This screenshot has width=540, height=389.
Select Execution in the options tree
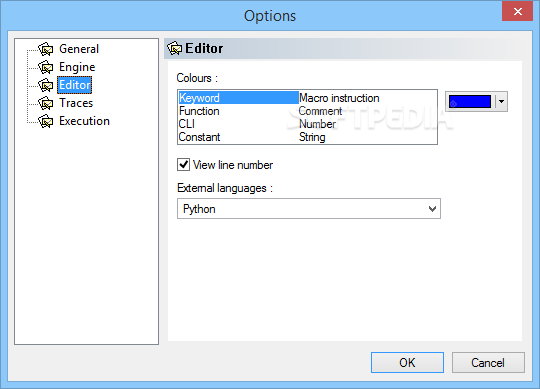click(x=84, y=121)
